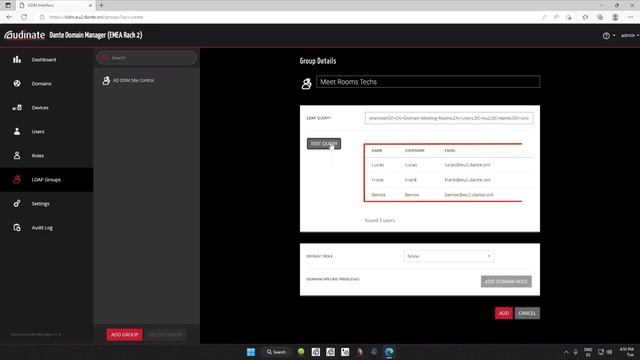Select LDAP Groups in the sidebar
Screen dimensions: 640x360
click(47, 180)
